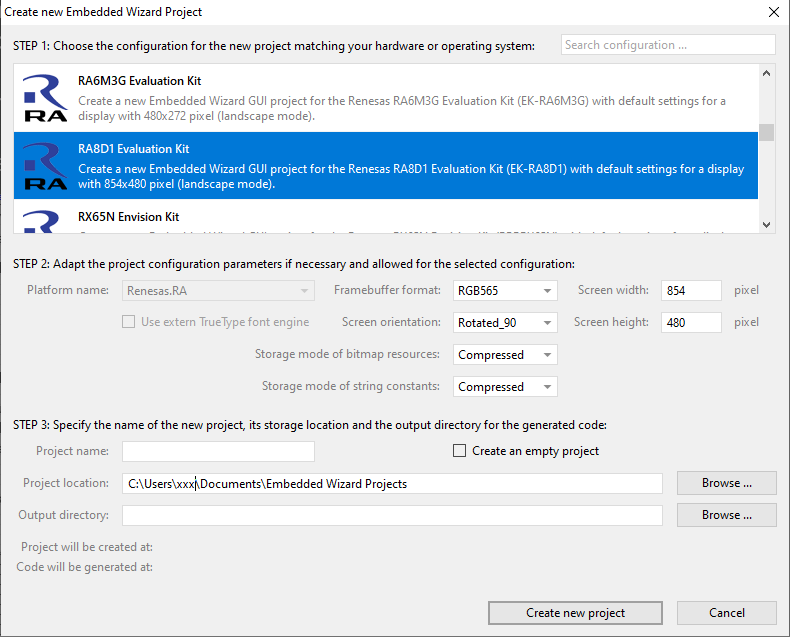Select the RX65N Envision Kit configuration
The width and height of the screenshot is (790, 637).
(x=400, y=218)
